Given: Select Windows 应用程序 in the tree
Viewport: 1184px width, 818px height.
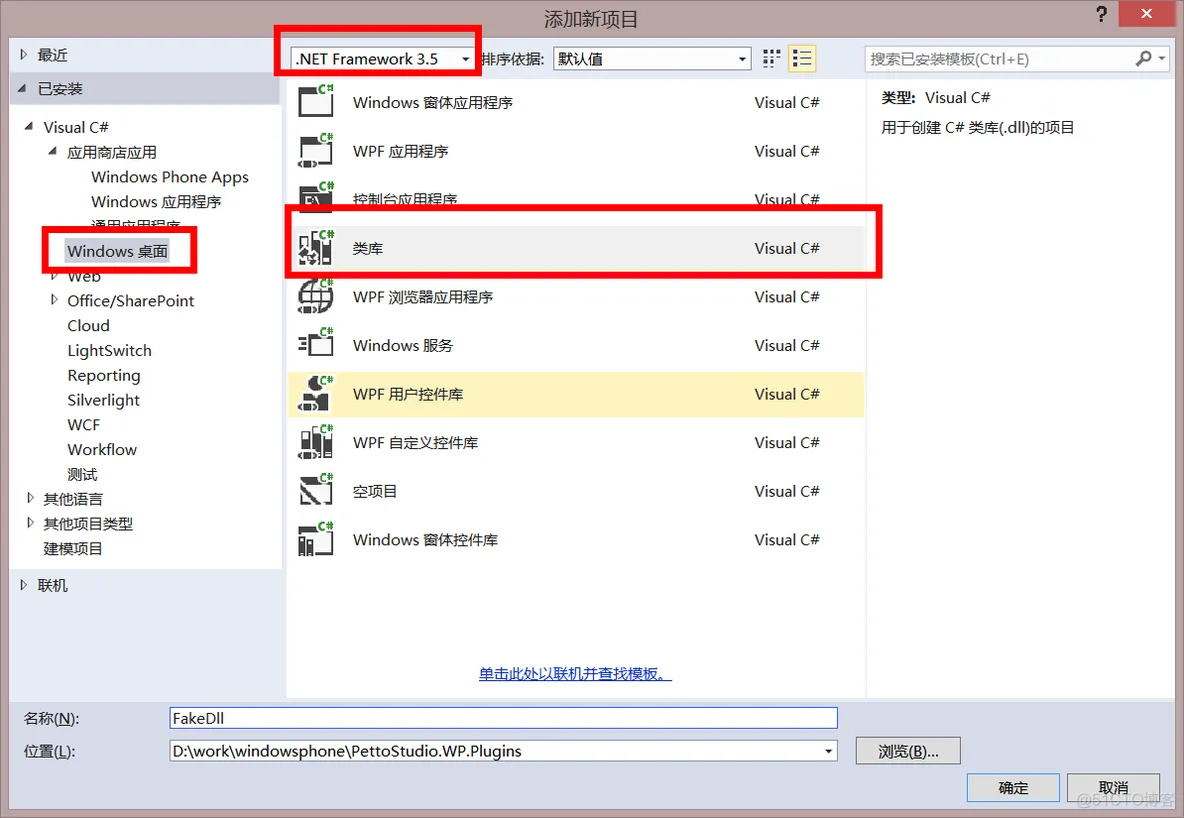Looking at the screenshot, I should click(x=156, y=202).
